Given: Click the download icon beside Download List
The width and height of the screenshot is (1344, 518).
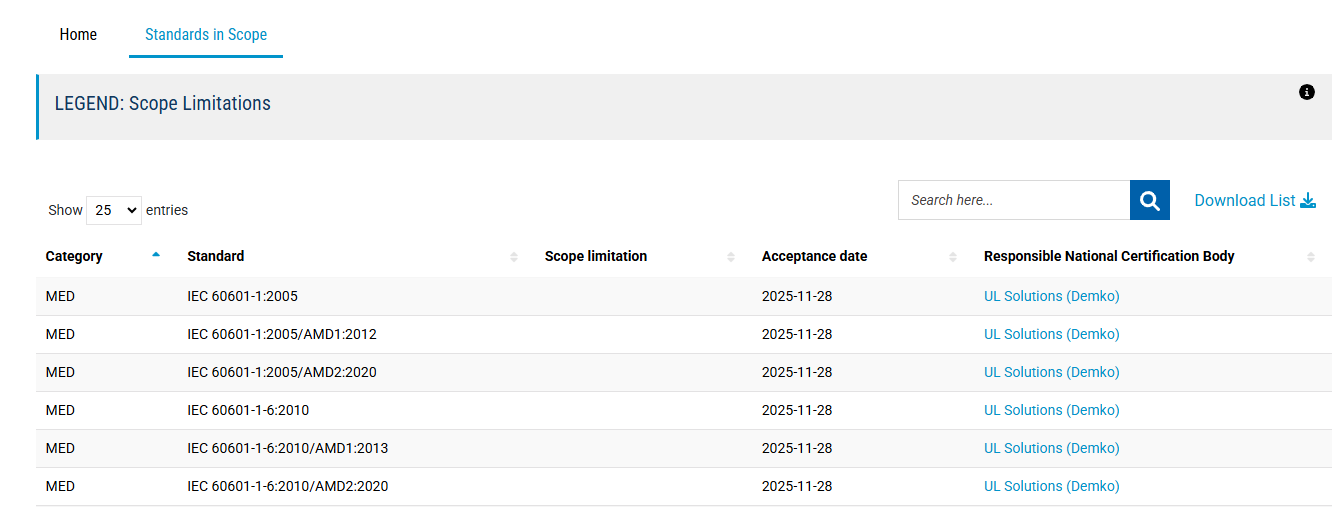Looking at the screenshot, I should click(1308, 201).
